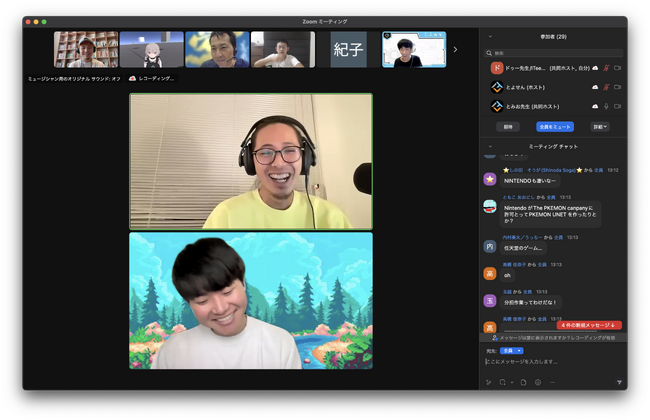Unmute the muted microphone on ドゥー先生 row
This screenshot has width=650, height=420.
point(606,68)
